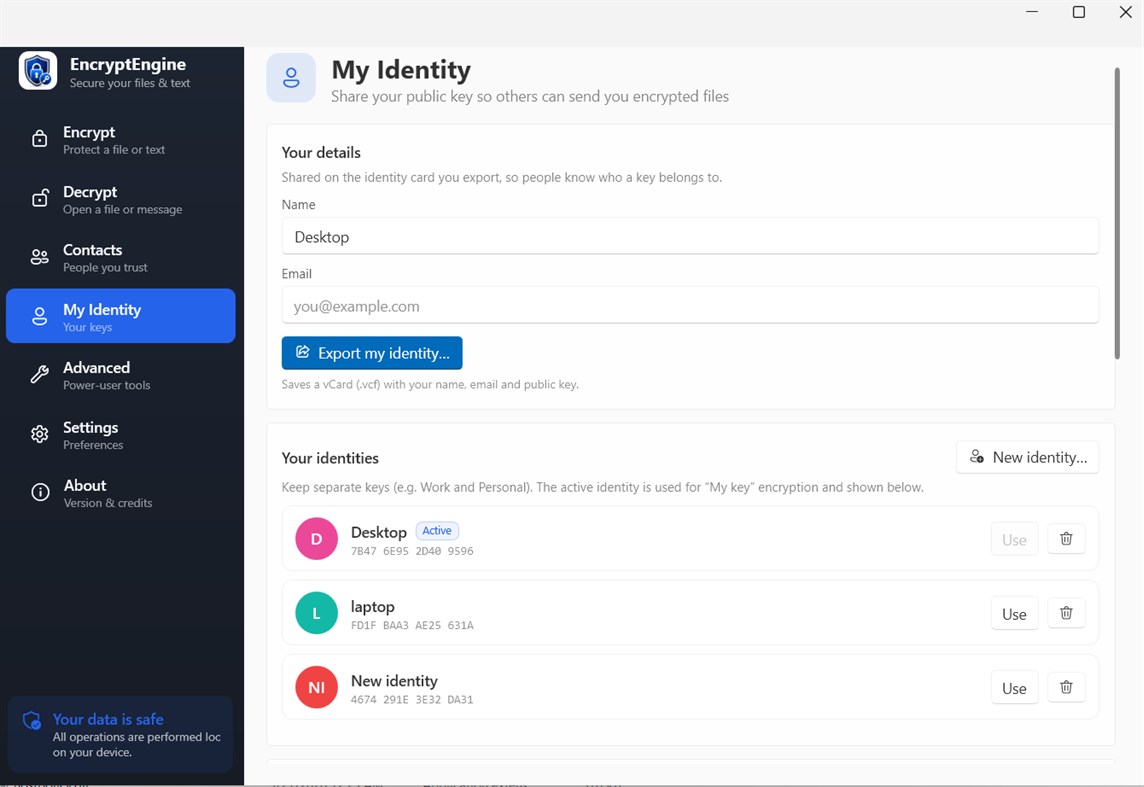Create a New identity

pos(1027,457)
